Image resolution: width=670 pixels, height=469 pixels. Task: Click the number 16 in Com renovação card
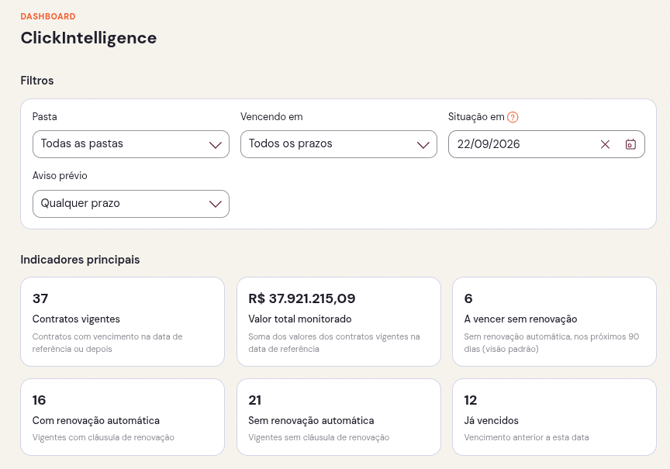(x=39, y=400)
